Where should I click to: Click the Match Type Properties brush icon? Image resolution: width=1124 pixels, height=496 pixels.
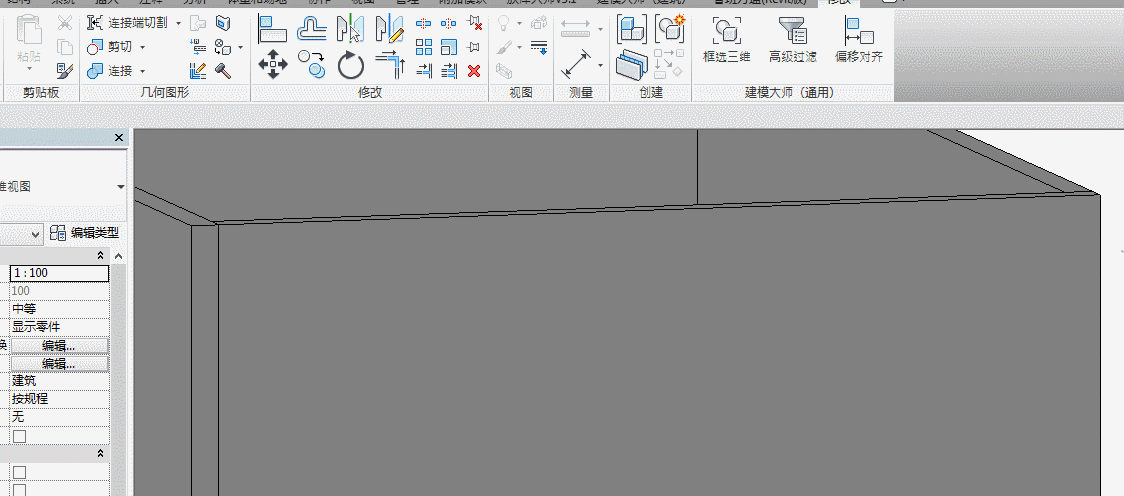pyautogui.click(x=65, y=70)
